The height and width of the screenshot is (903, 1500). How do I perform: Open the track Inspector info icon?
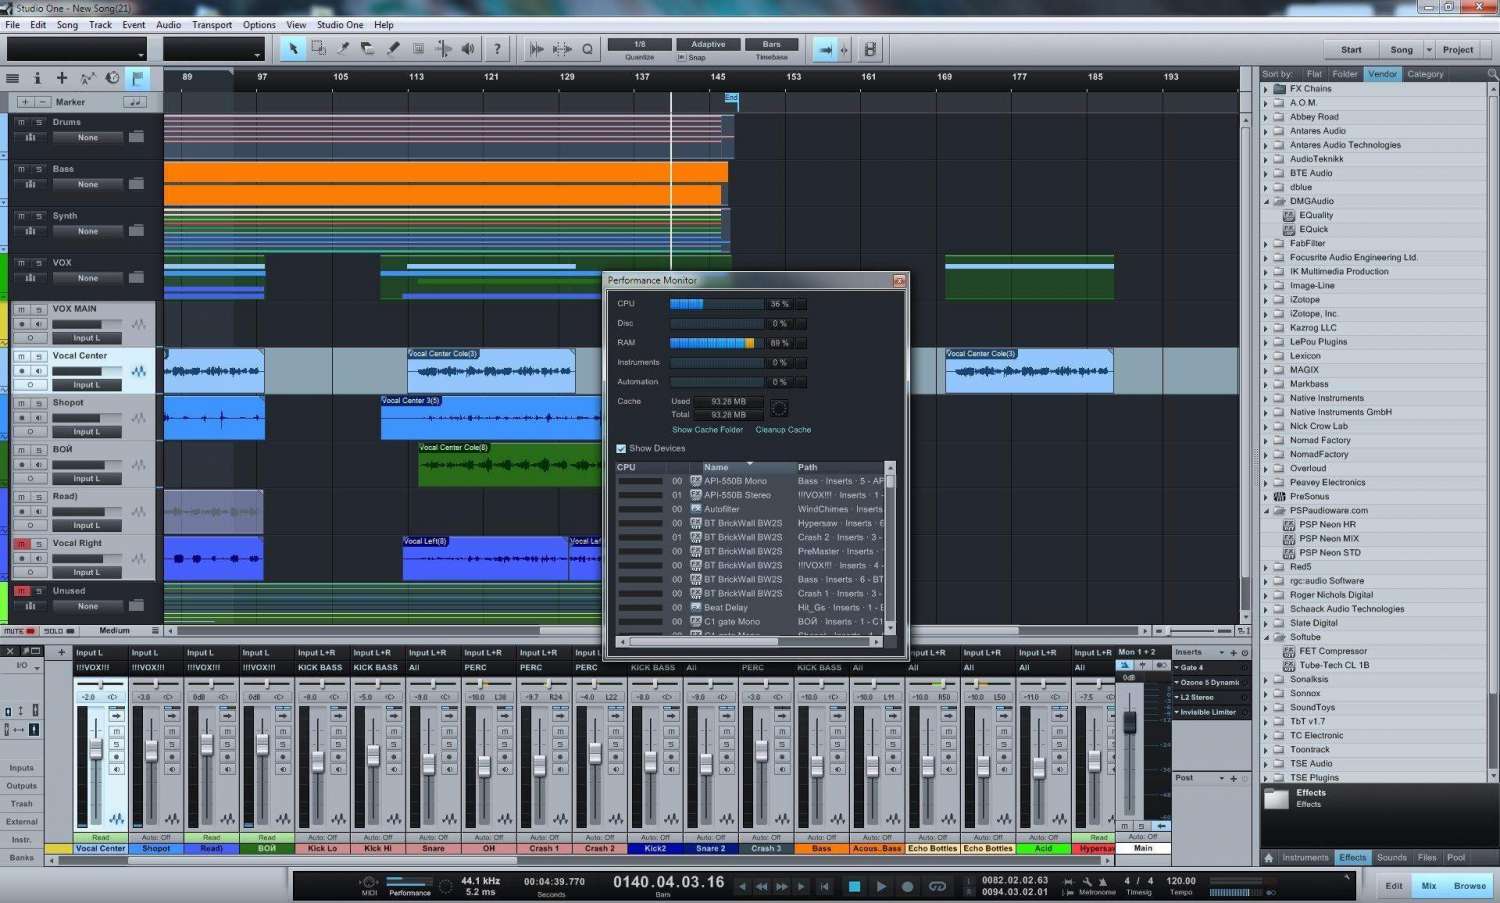click(37, 78)
